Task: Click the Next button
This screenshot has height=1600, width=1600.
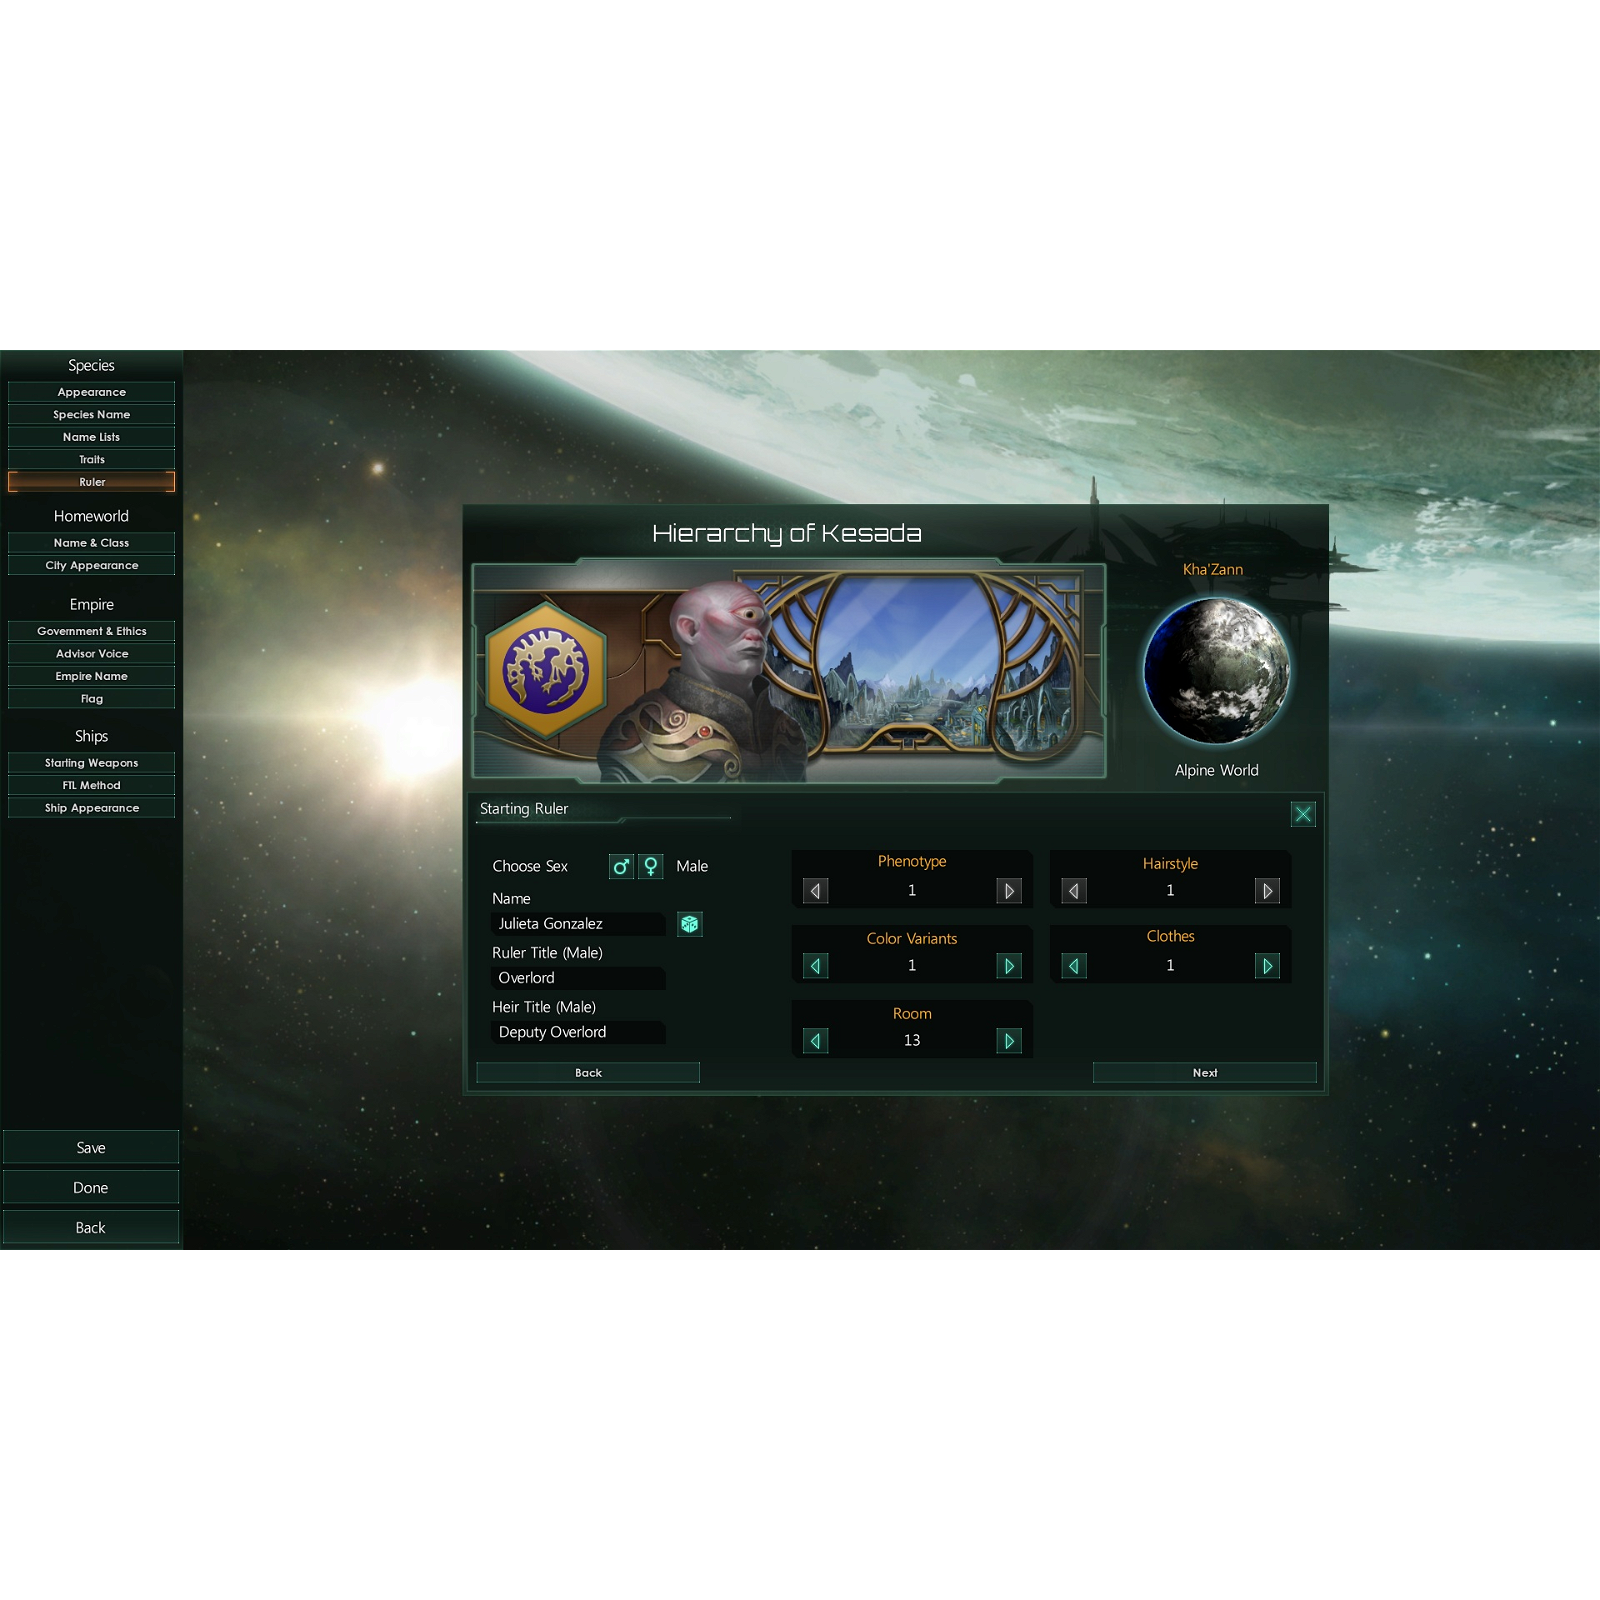Action: [1205, 1072]
